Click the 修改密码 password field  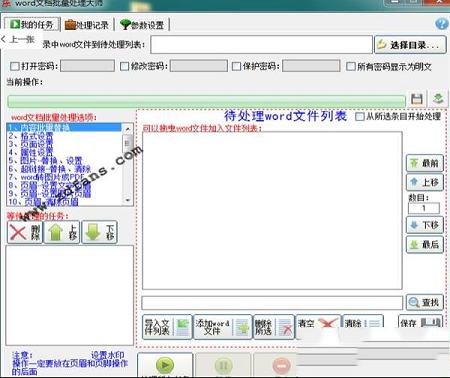[x=199, y=66]
